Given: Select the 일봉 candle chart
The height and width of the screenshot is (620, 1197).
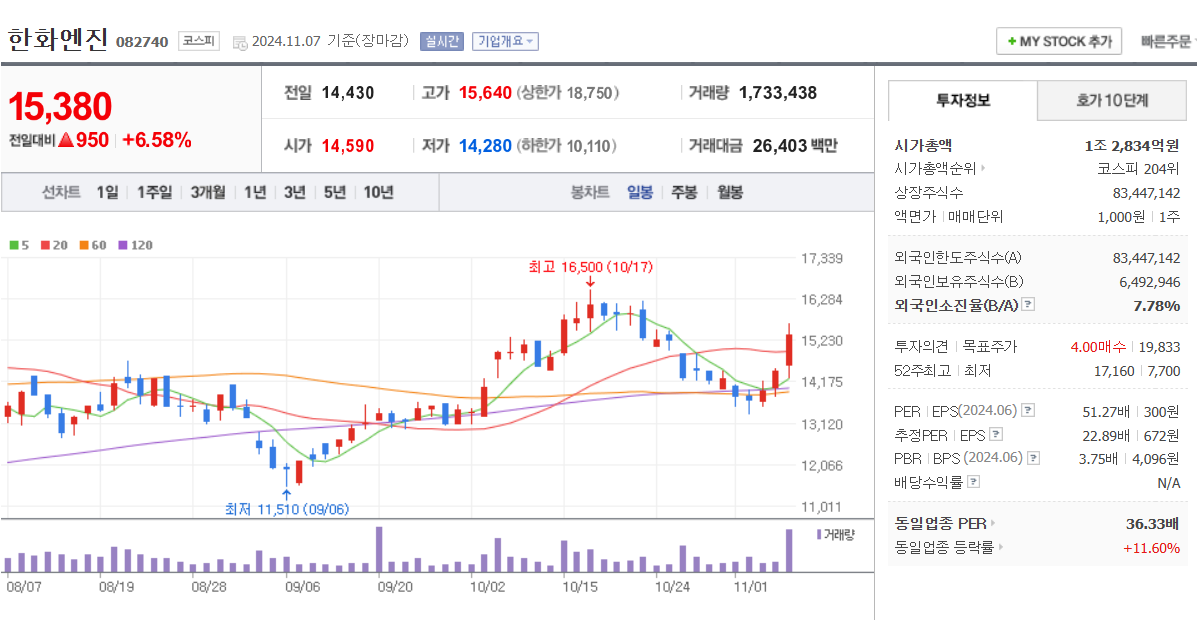Looking at the screenshot, I should click(640, 192).
